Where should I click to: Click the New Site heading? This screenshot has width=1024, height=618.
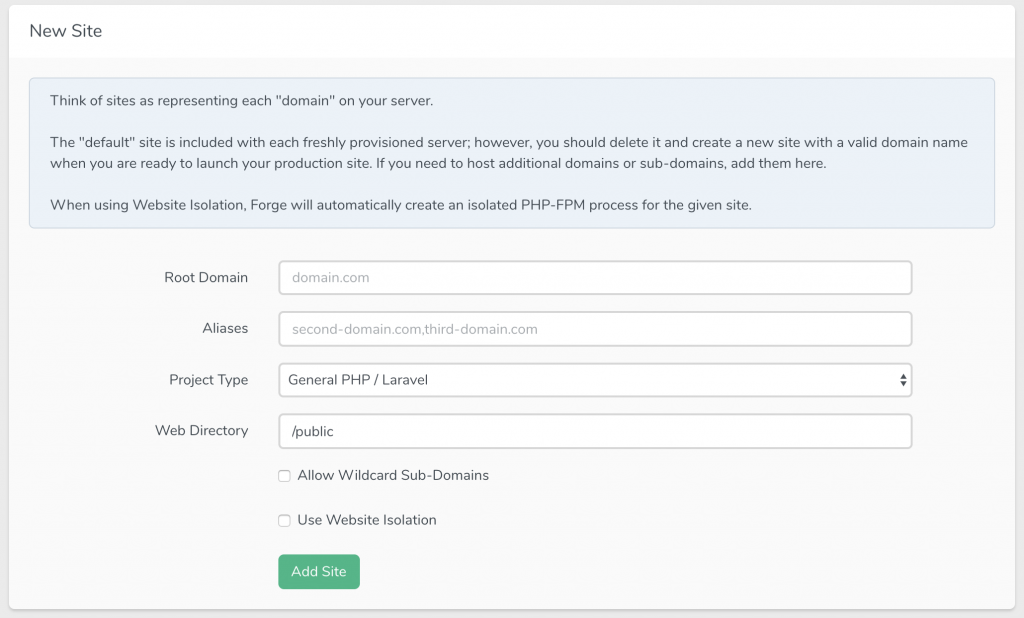point(66,31)
